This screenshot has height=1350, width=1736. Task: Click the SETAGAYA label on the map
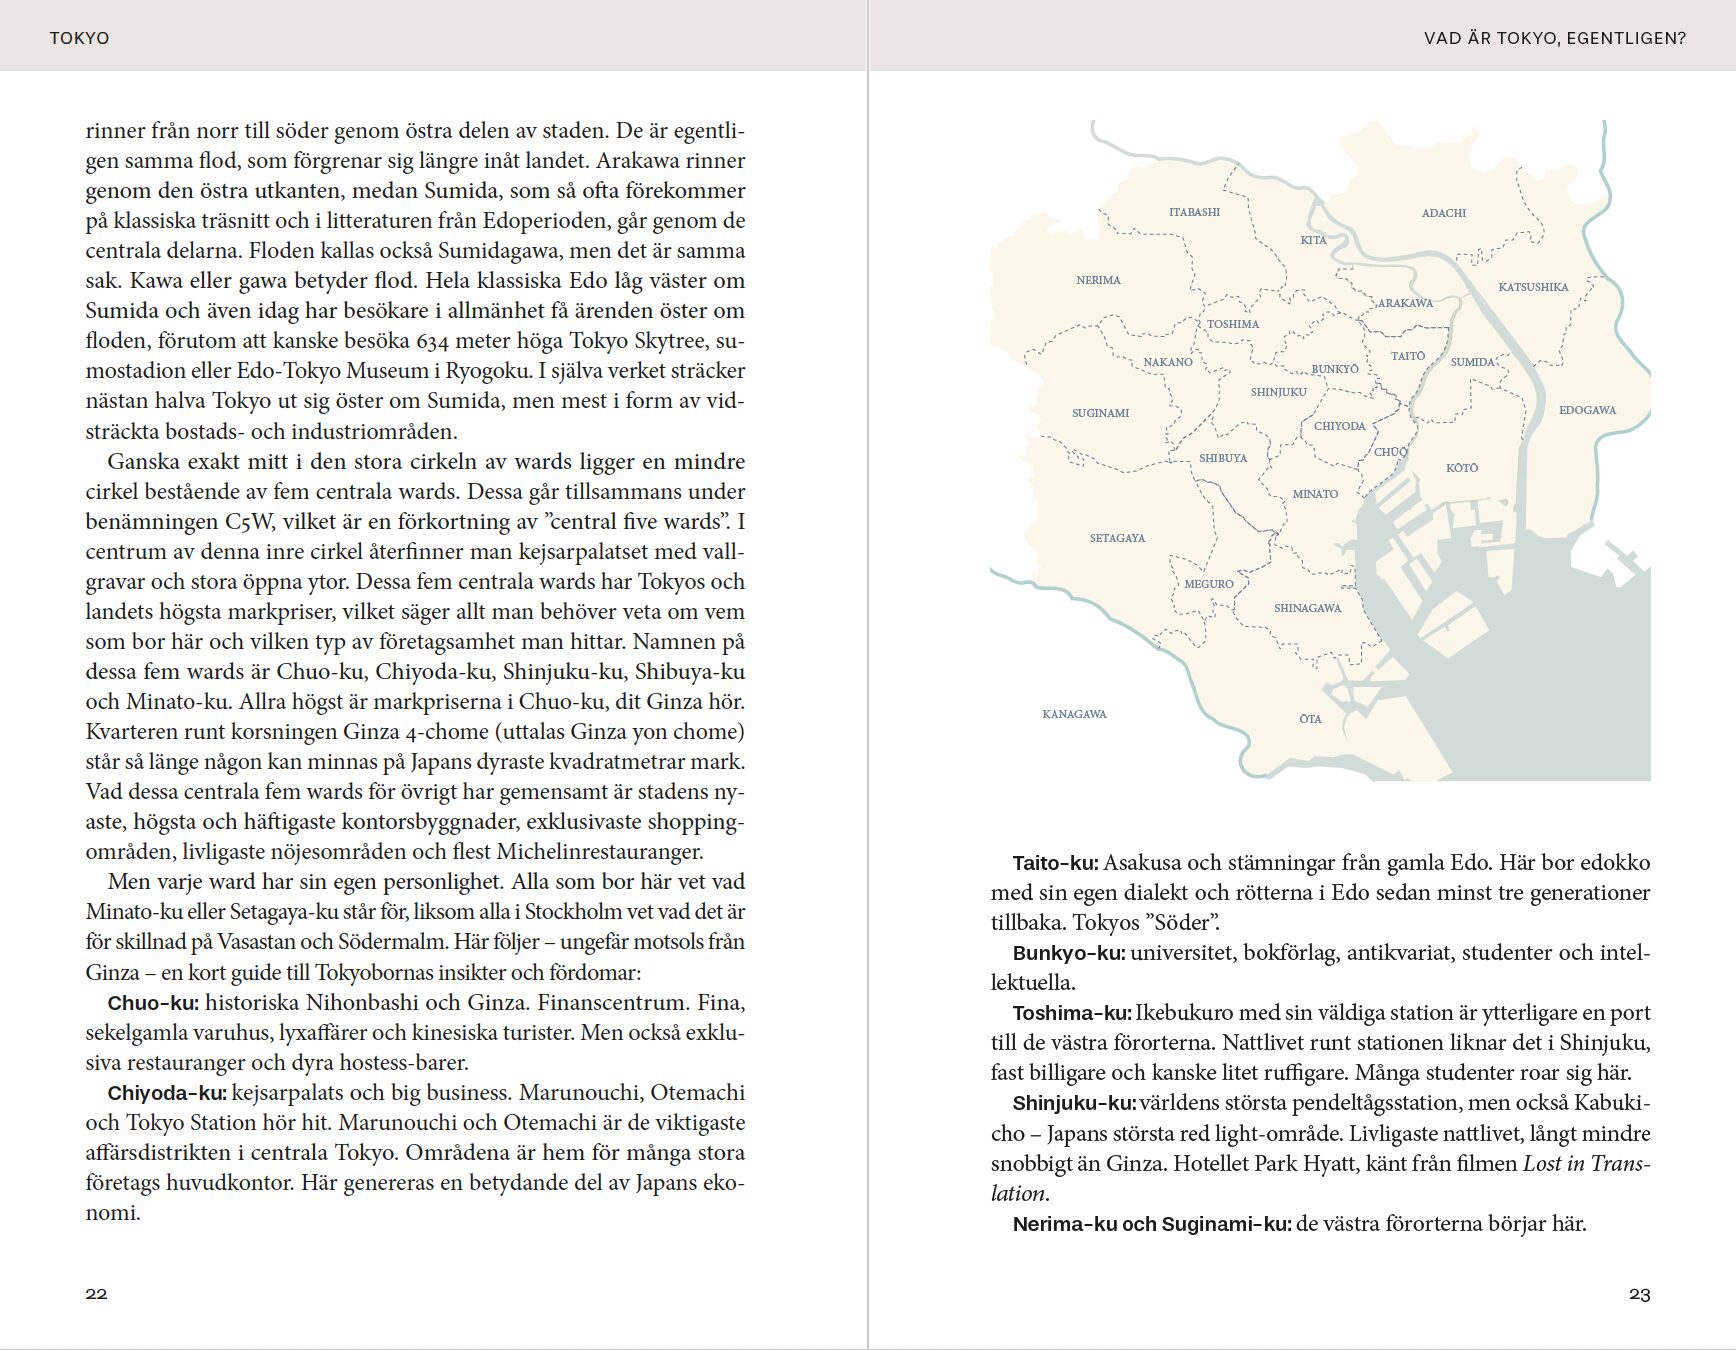(x=1117, y=538)
